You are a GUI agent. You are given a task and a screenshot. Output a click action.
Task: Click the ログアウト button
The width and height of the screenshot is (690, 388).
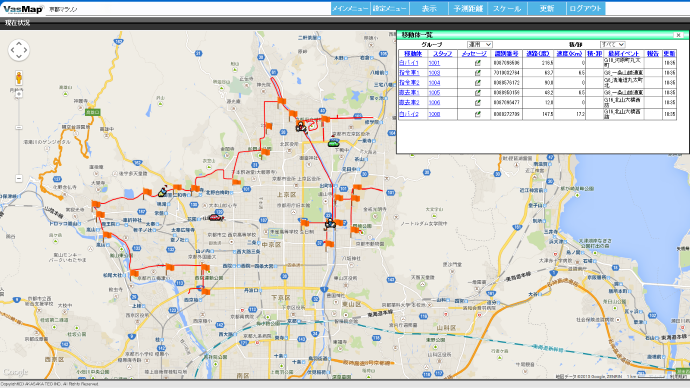[585, 8]
